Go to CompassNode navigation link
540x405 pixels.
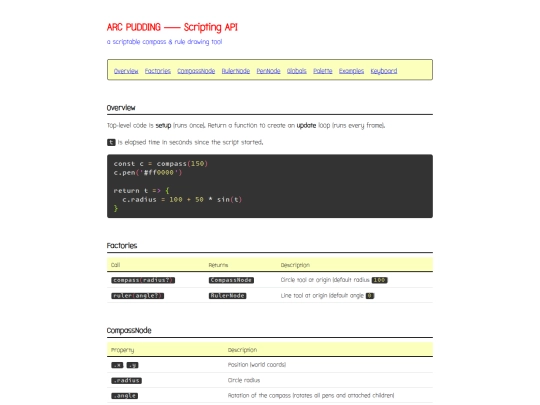[x=196, y=71]
